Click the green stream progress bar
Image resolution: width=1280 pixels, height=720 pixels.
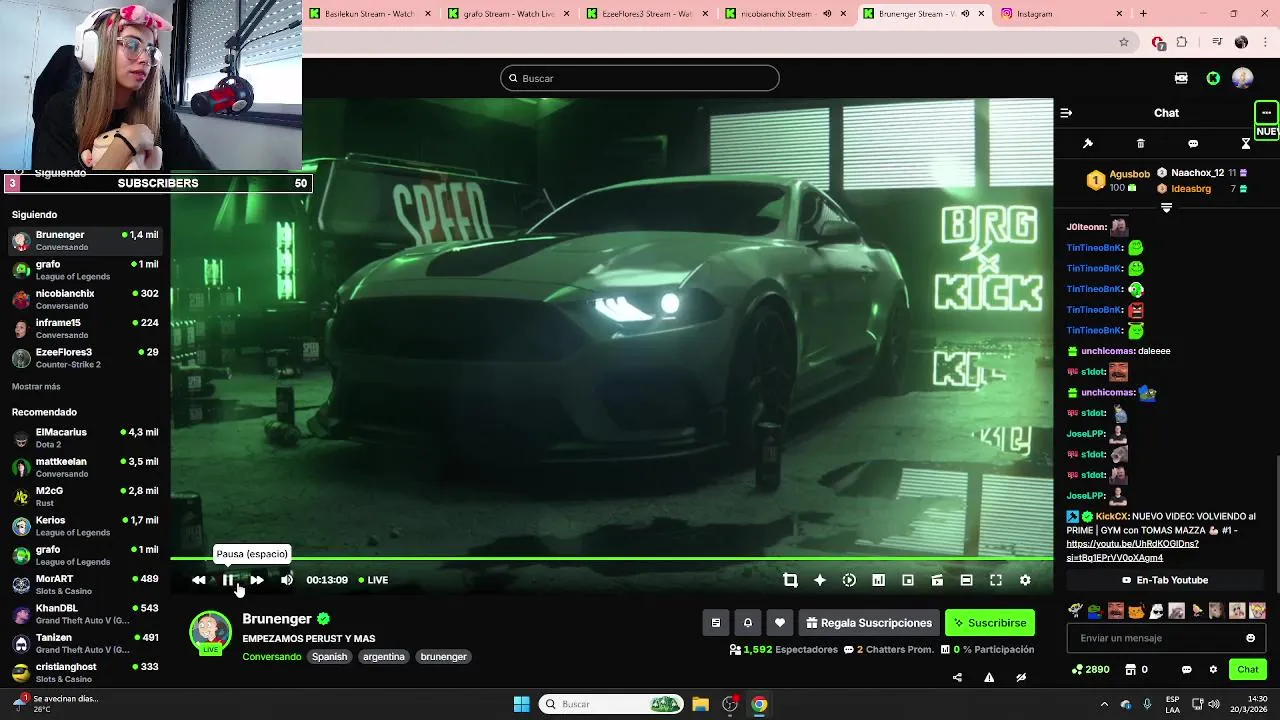(611, 559)
